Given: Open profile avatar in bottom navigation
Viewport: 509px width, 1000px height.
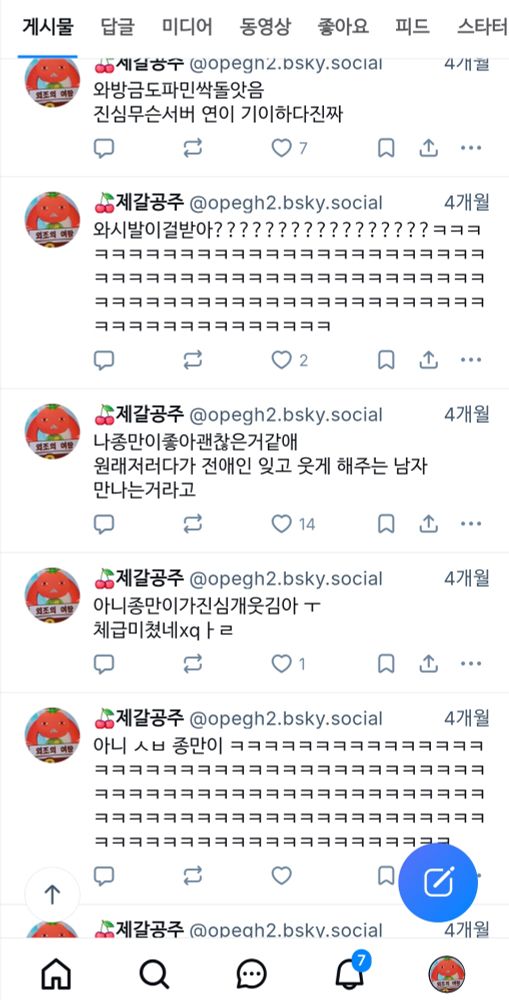Looking at the screenshot, I should pyautogui.click(x=446, y=974).
